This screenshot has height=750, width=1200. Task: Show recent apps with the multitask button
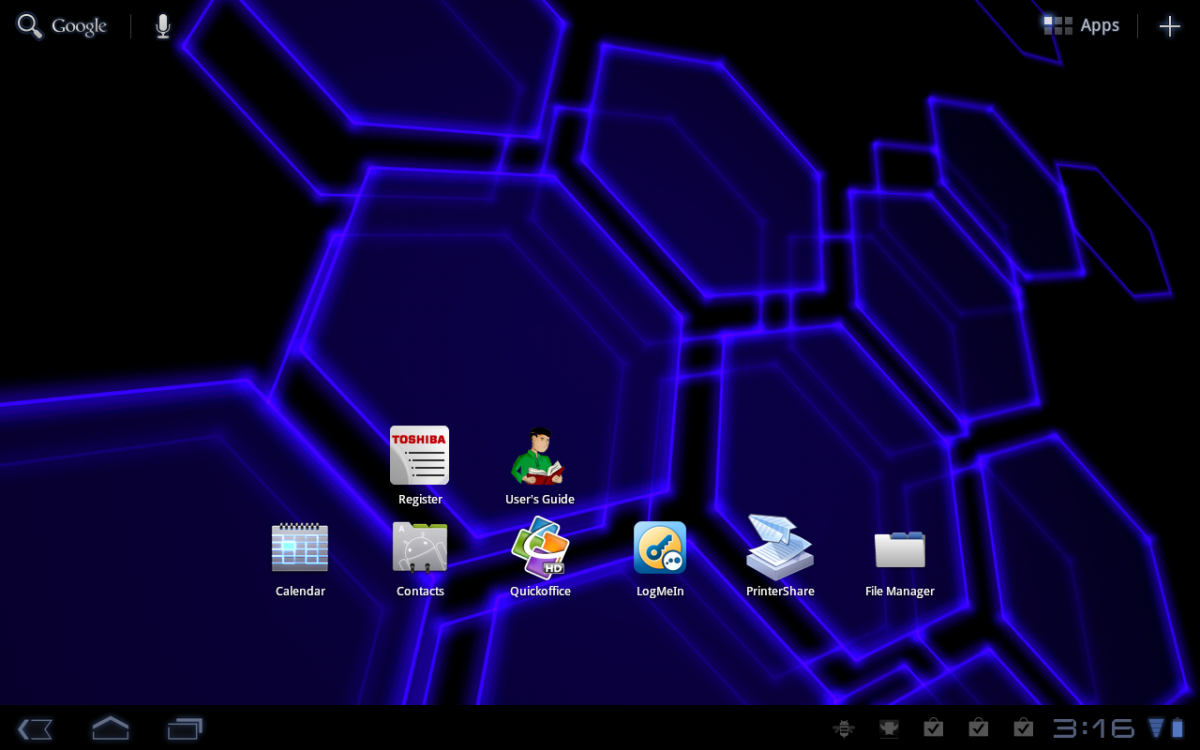(x=184, y=729)
